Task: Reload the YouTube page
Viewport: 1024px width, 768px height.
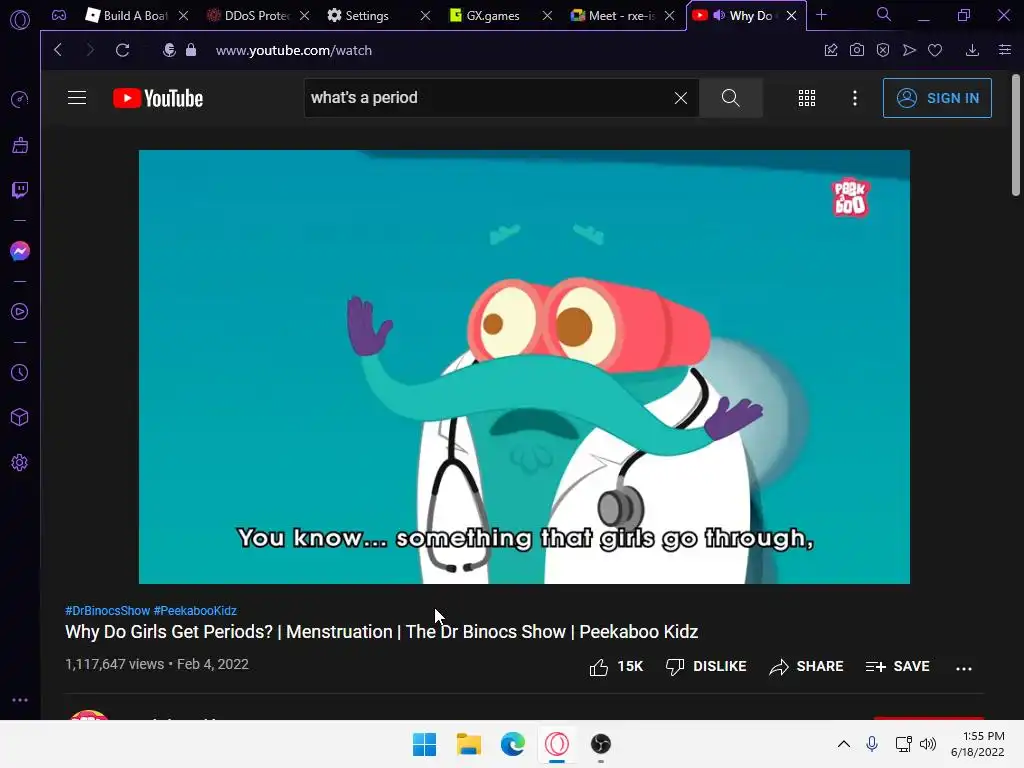Action: tap(122, 50)
